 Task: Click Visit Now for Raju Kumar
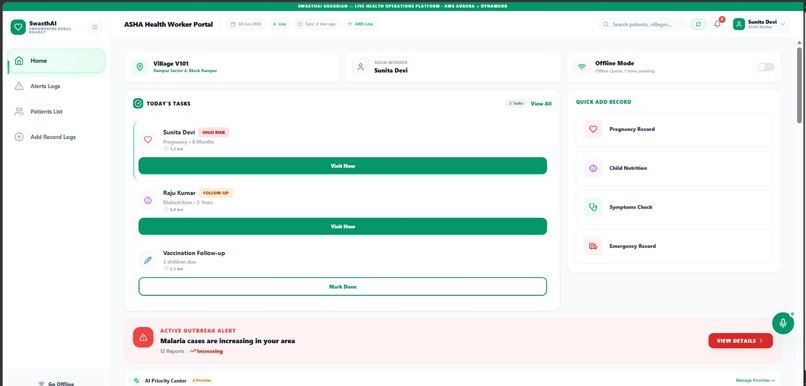(x=343, y=226)
